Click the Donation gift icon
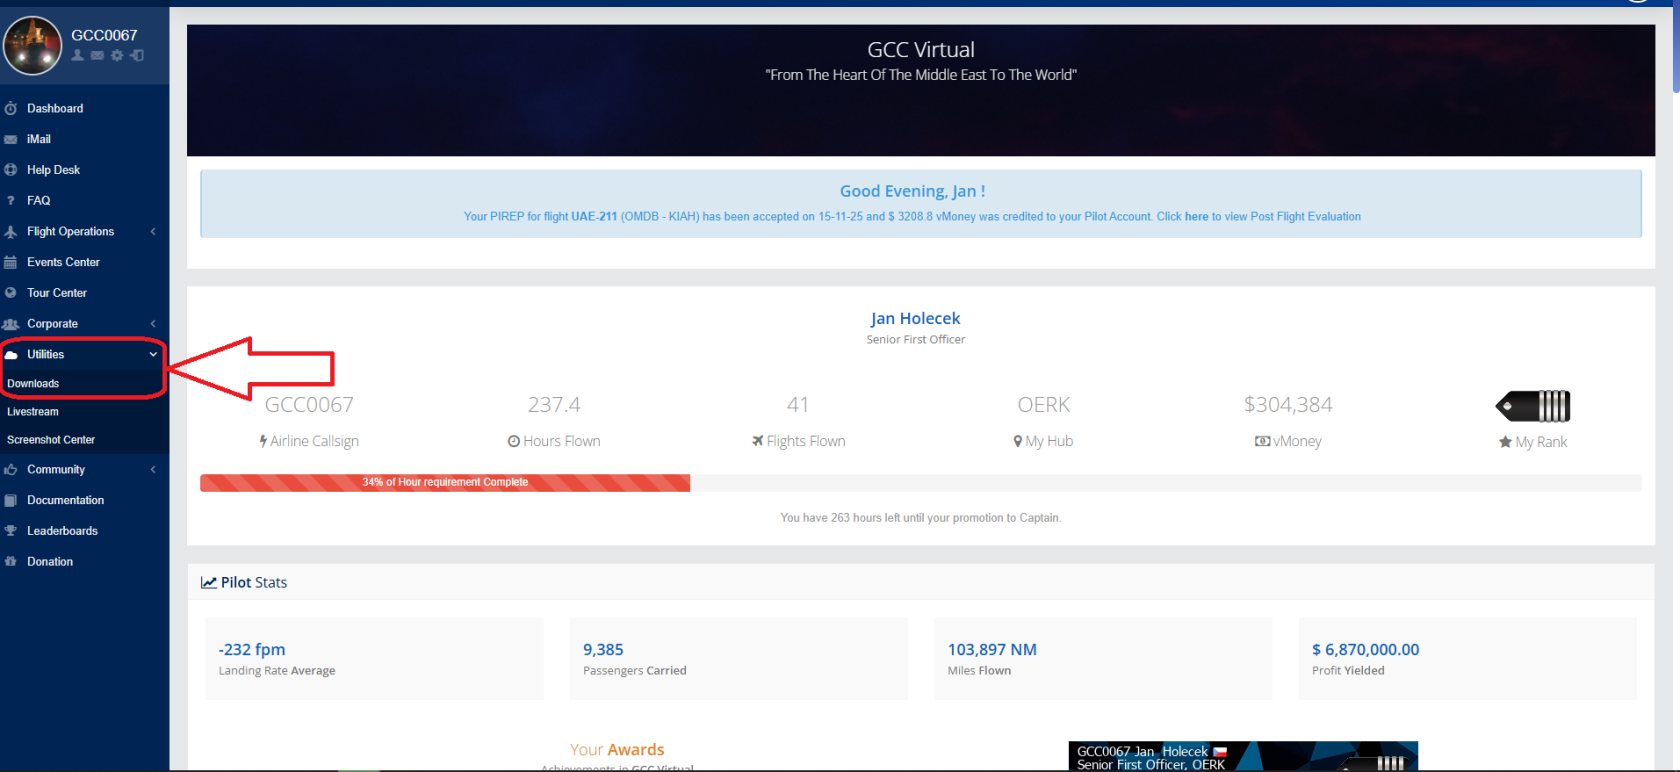Image resolution: width=1680 pixels, height=772 pixels. (x=11, y=562)
